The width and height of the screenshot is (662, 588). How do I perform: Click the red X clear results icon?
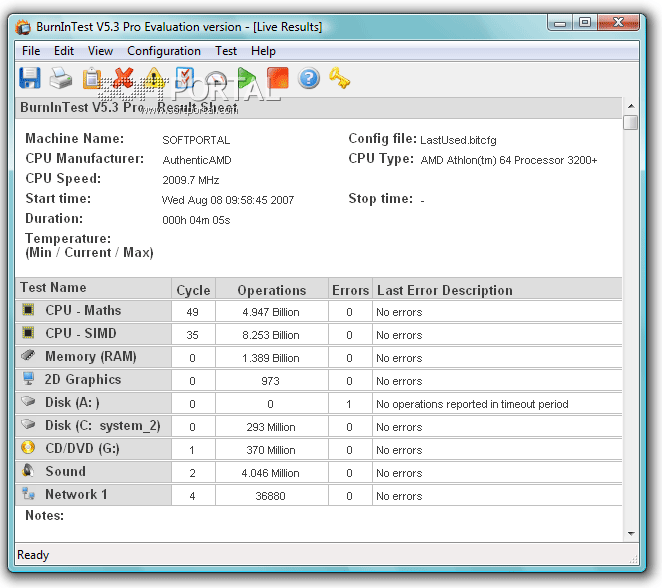click(x=123, y=78)
